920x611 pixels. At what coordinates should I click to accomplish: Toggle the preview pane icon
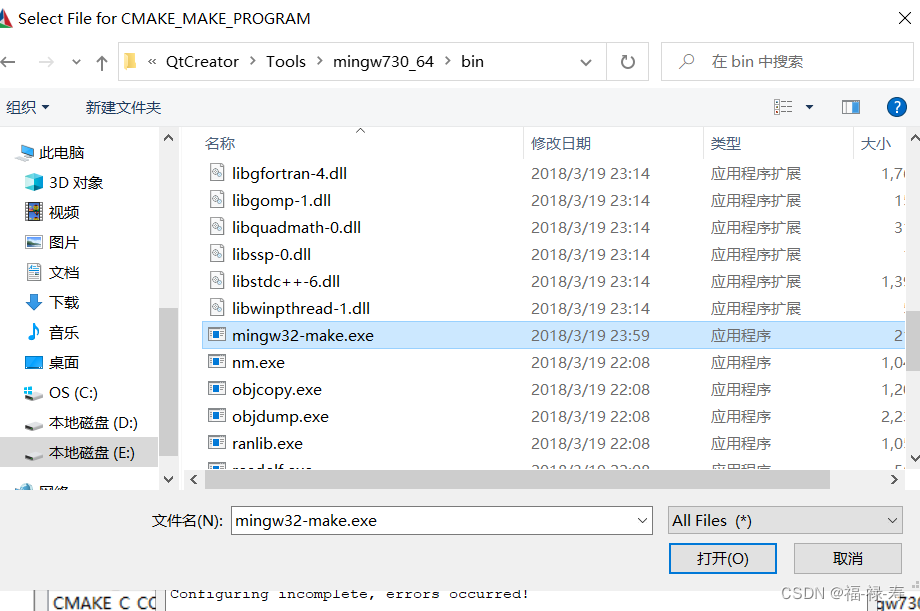pyautogui.click(x=850, y=107)
